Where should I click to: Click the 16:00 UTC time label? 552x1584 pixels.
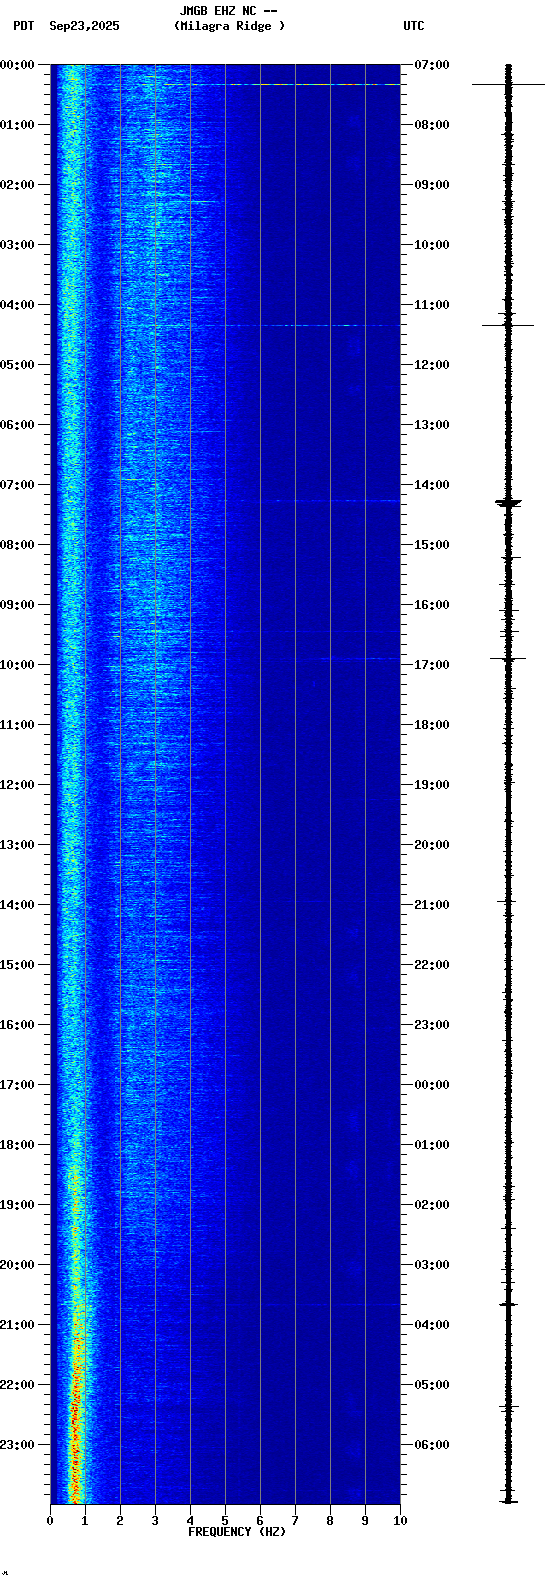pos(432,605)
